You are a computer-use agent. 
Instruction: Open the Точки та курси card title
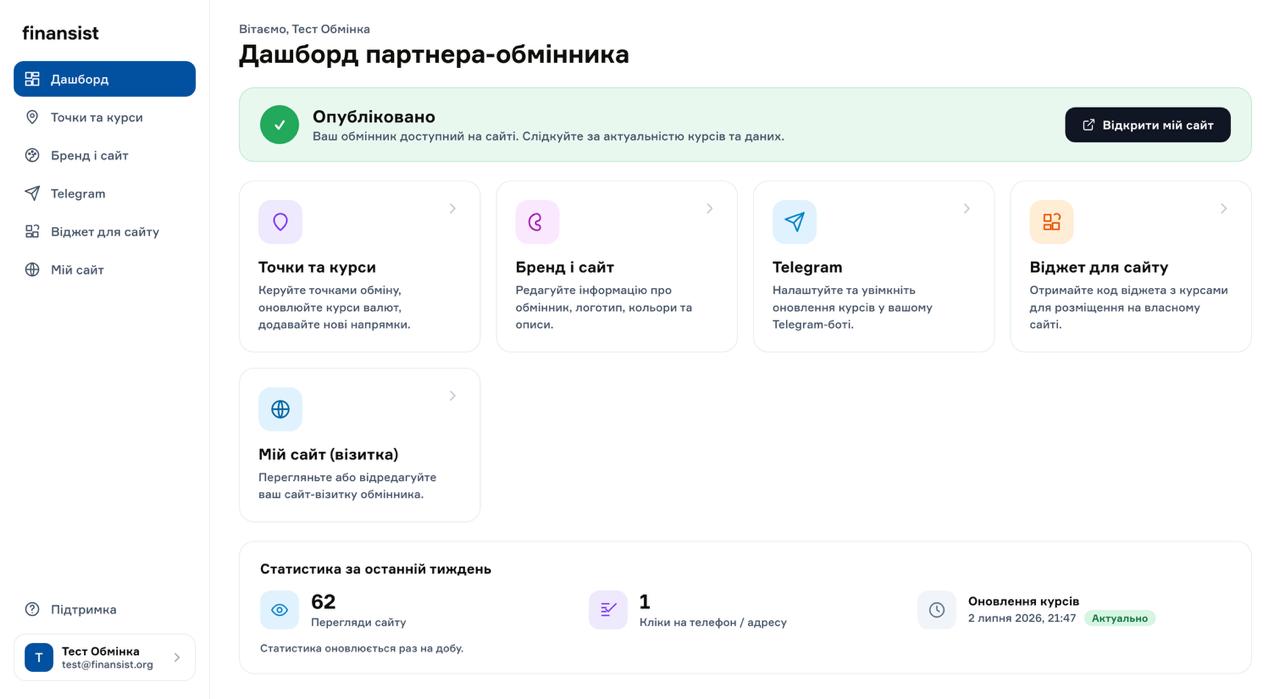[x=317, y=267]
